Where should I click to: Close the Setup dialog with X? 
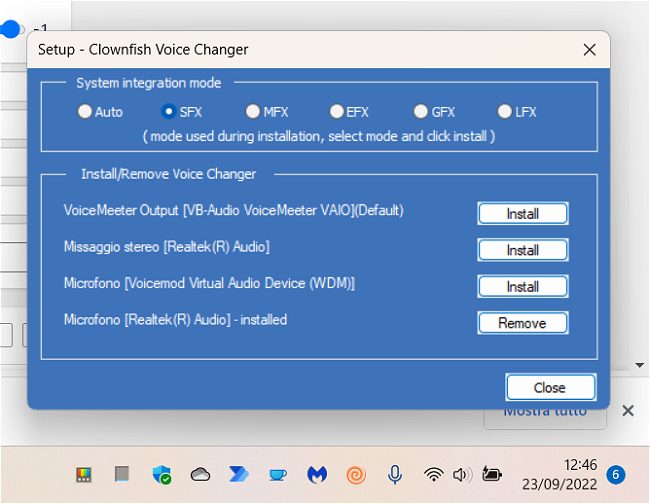coord(589,50)
